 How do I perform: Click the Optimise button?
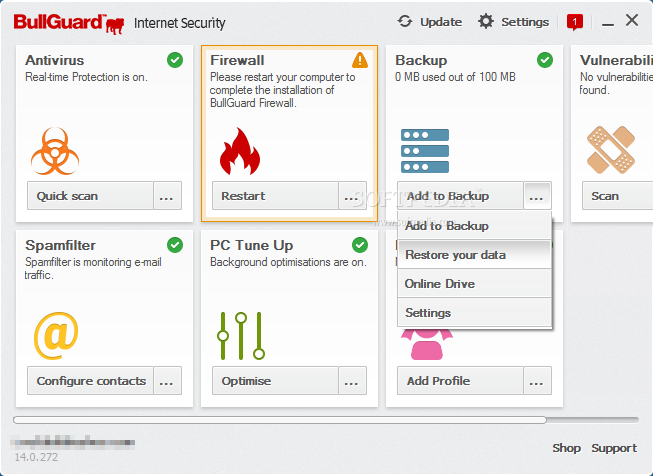pos(275,381)
